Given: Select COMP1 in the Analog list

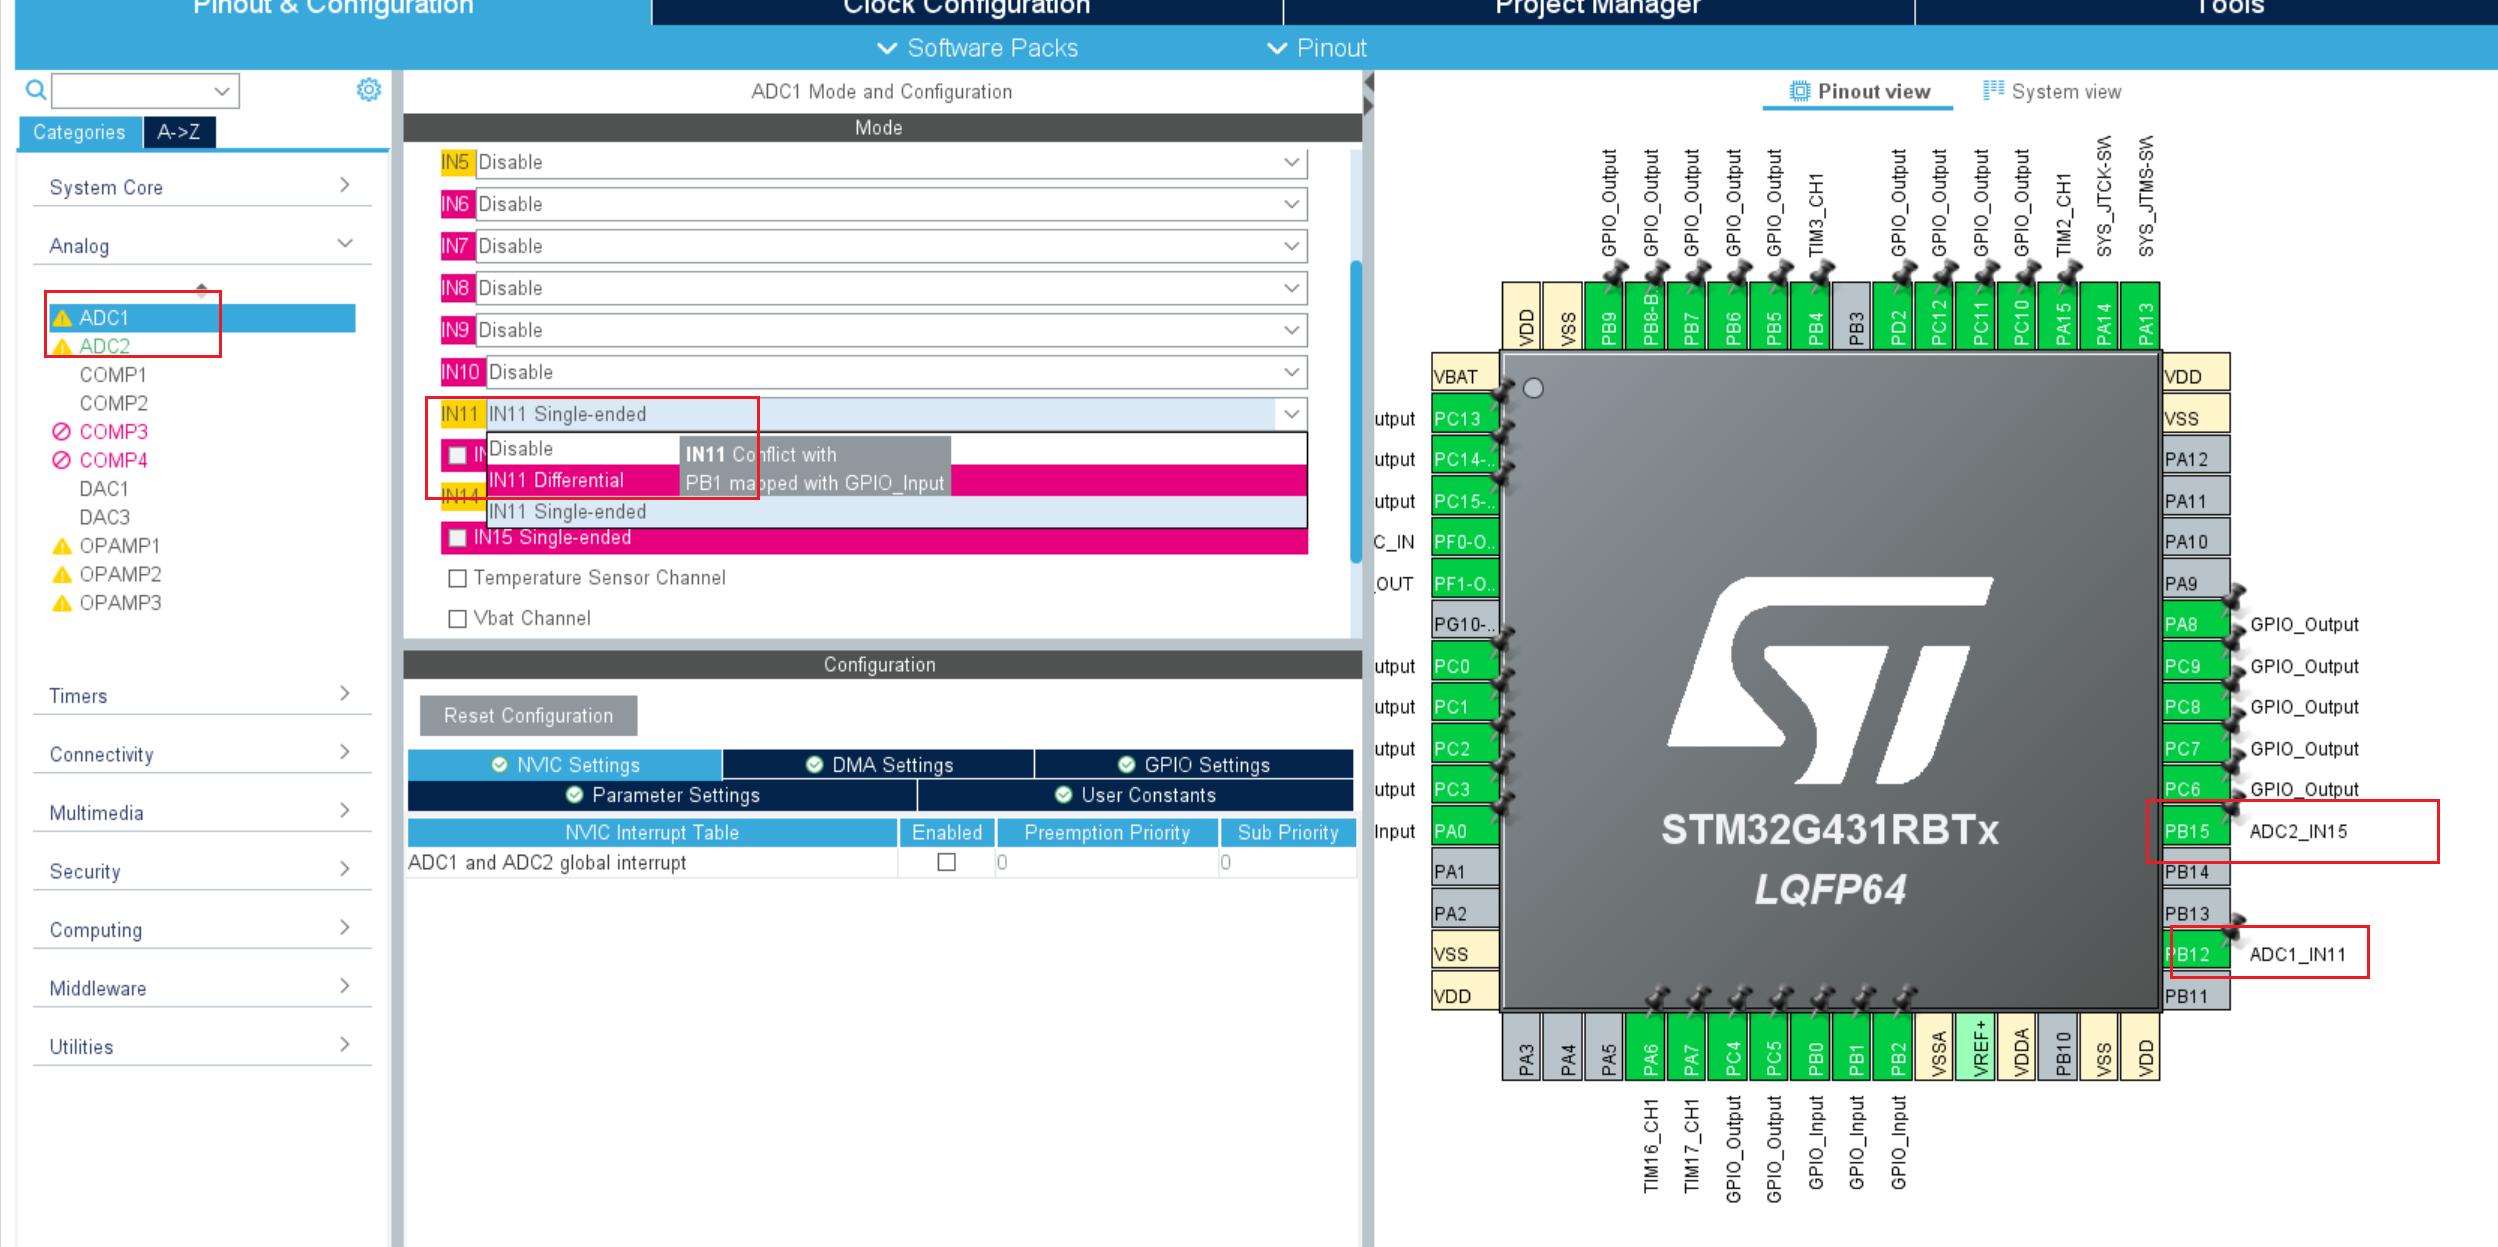Looking at the screenshot, I should (x=113, y=375).
